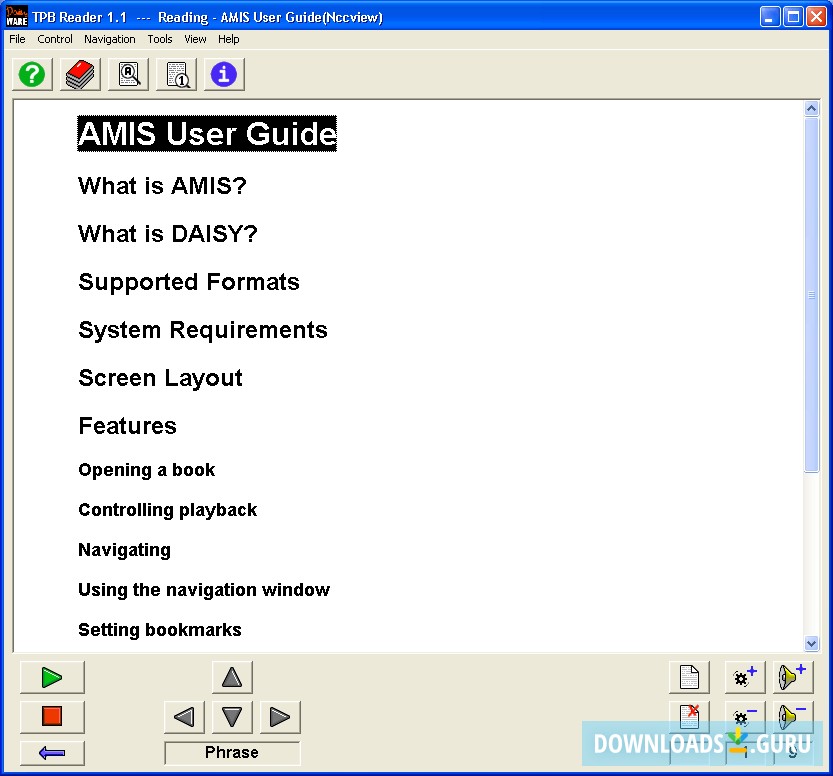
Task: Jump to 'Navigating' entry
Action: click(x=124, y=550)
